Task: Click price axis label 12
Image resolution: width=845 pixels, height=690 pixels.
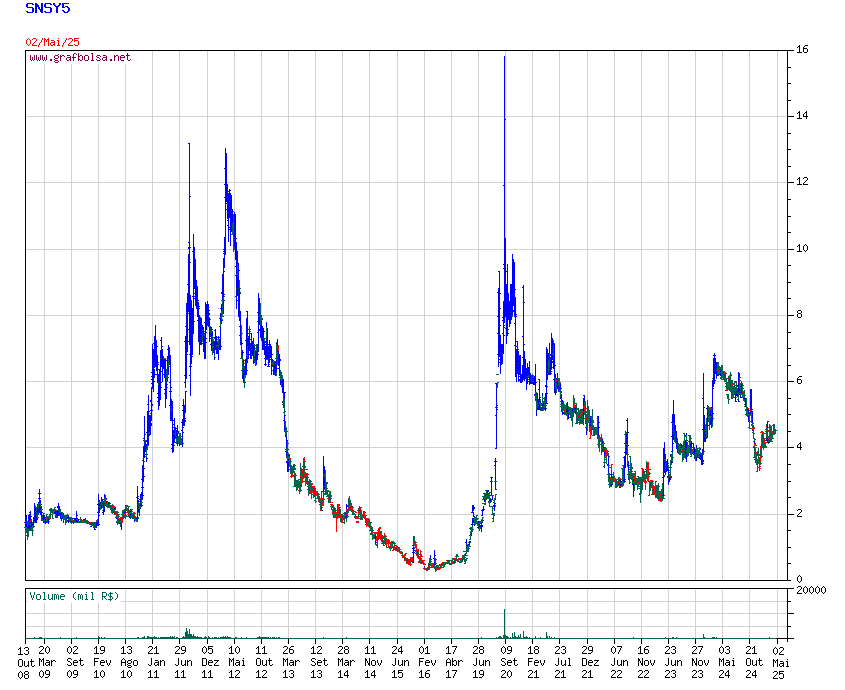Action: pyautogui.click(x=802, y=182)
